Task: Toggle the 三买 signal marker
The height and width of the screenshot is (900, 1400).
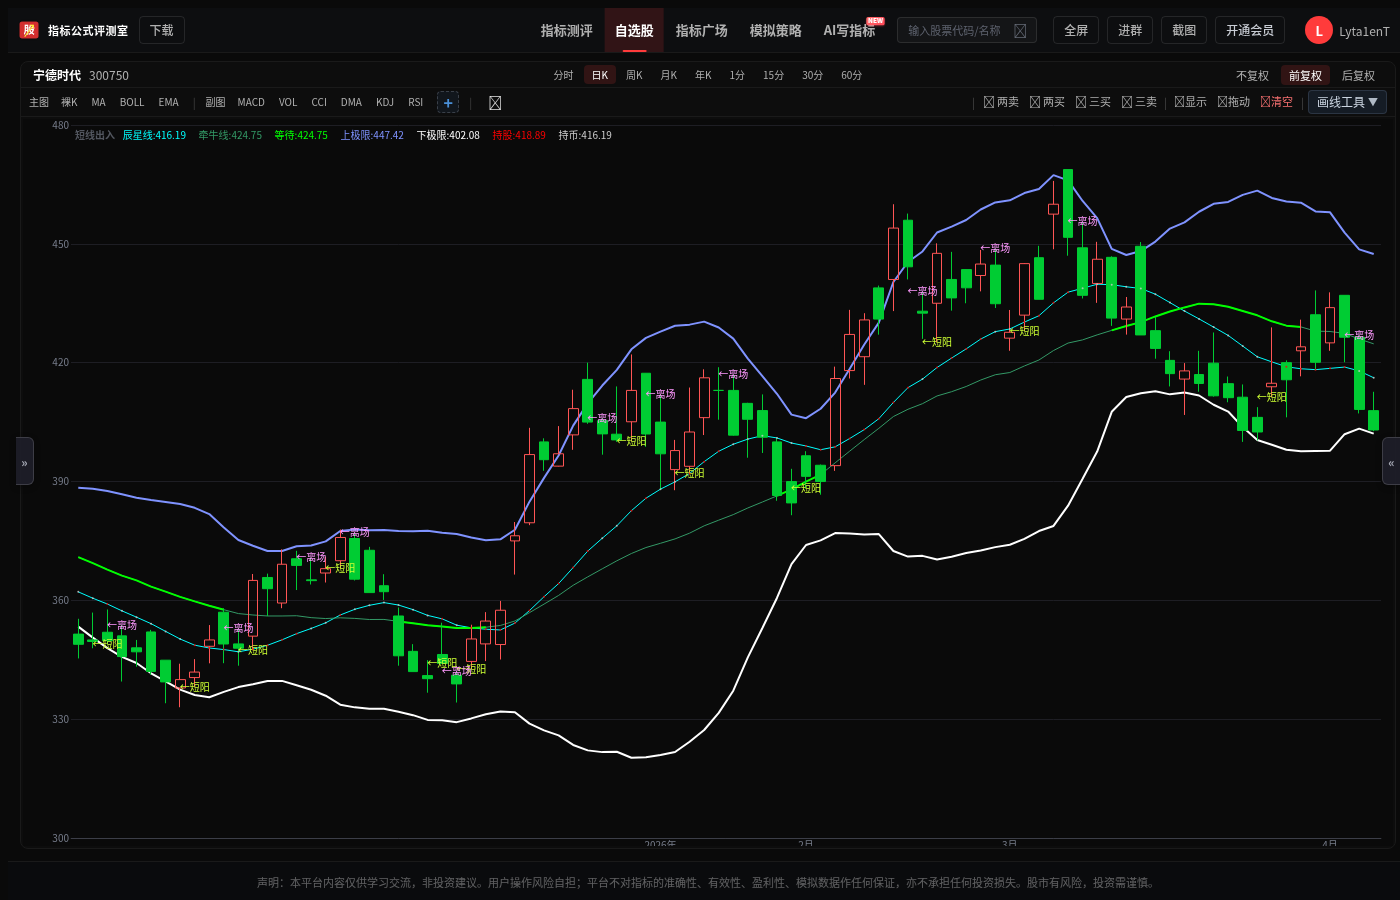Action: tap(1093, 102)
